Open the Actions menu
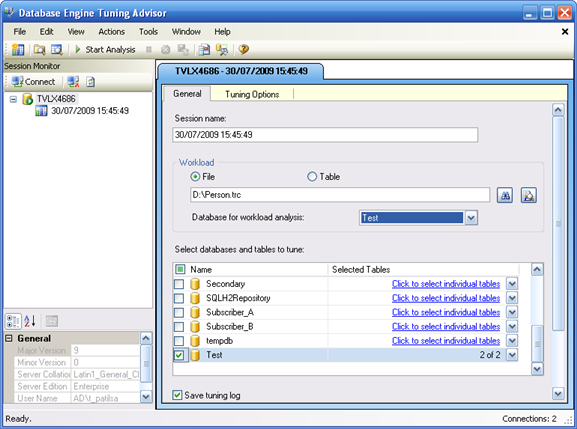This screenshot has height=429, width=577. 111,32
